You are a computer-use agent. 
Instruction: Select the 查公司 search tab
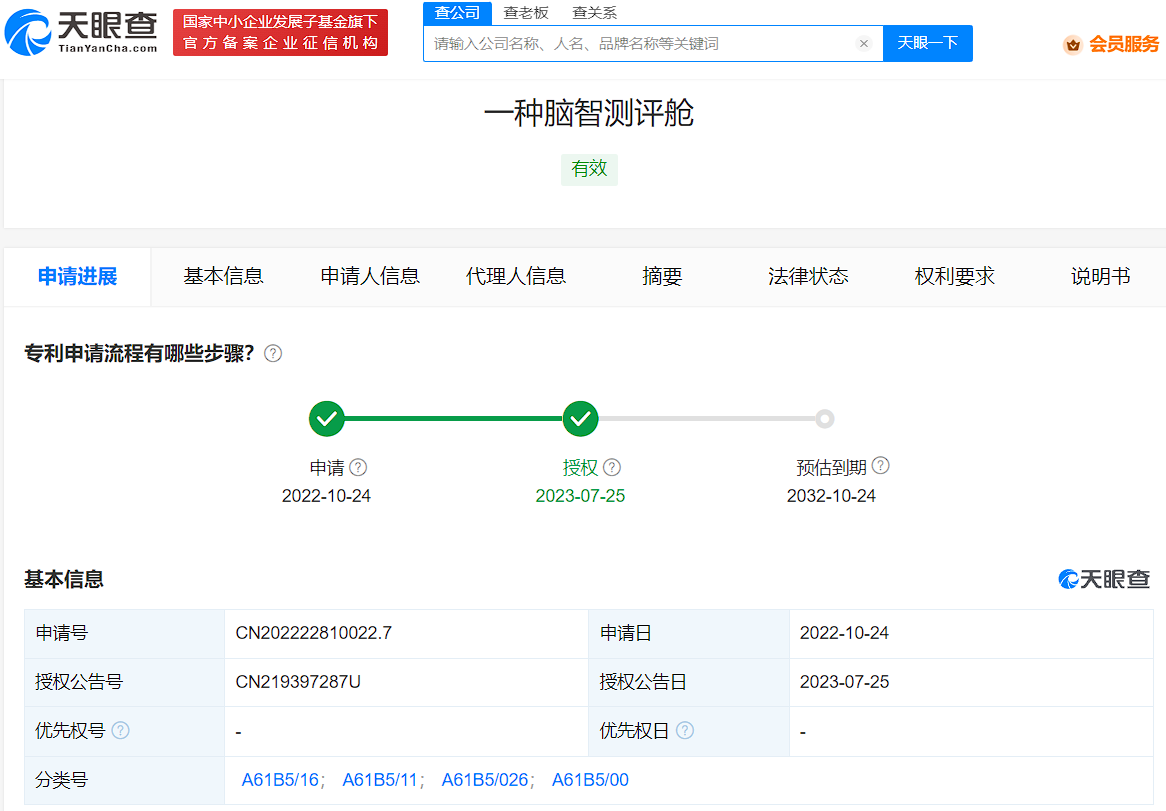tap(457, 13)
